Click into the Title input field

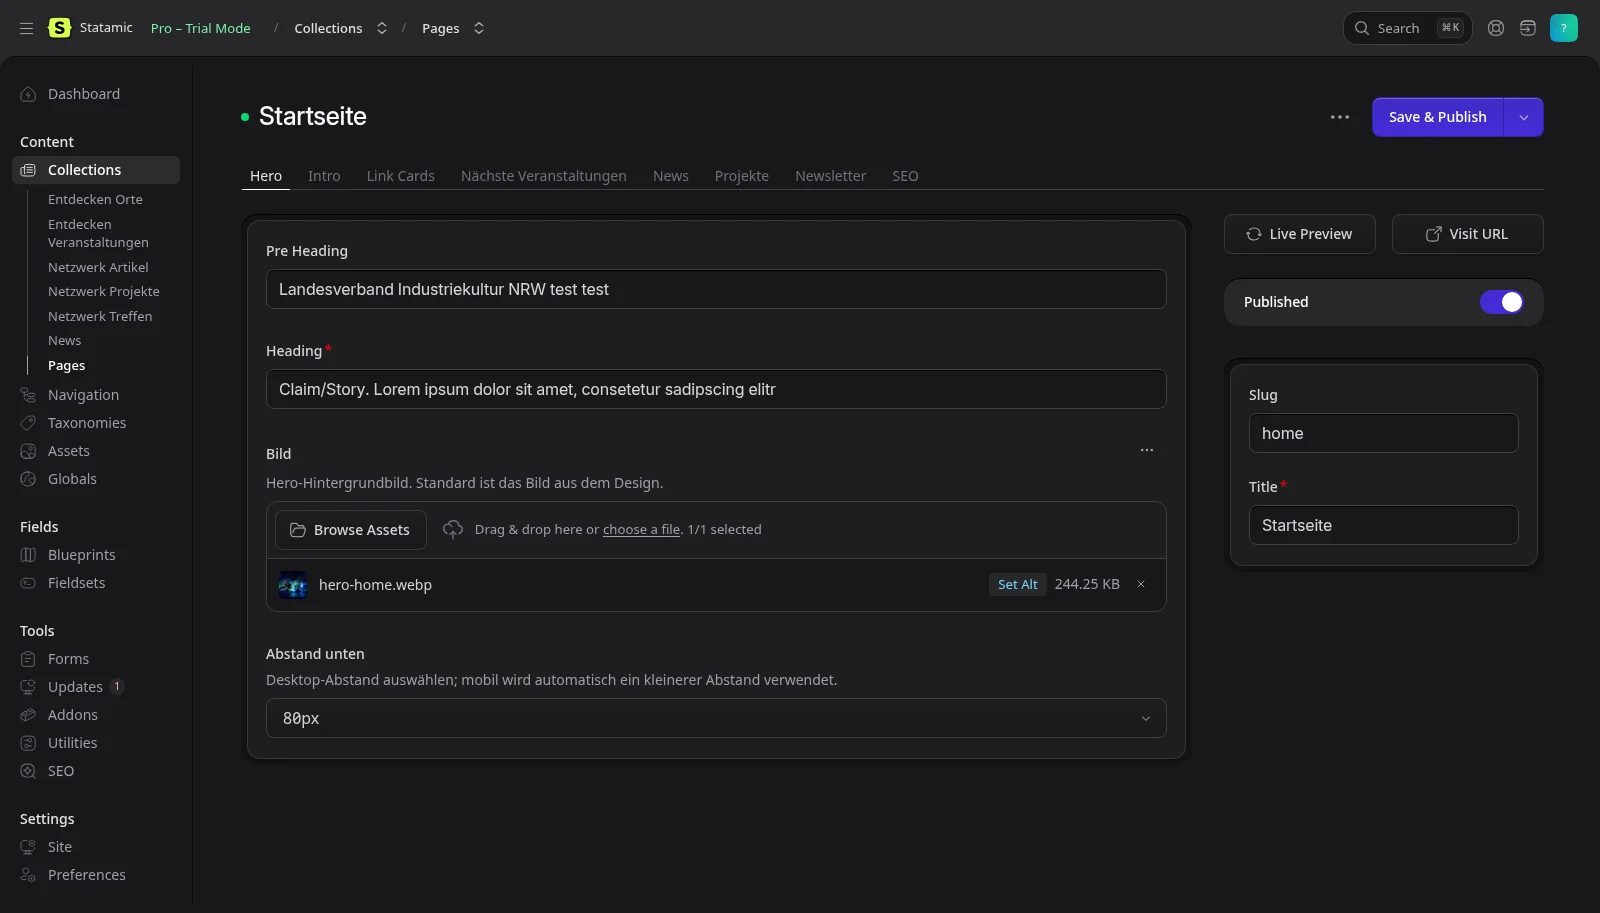tap(1384, 525)
